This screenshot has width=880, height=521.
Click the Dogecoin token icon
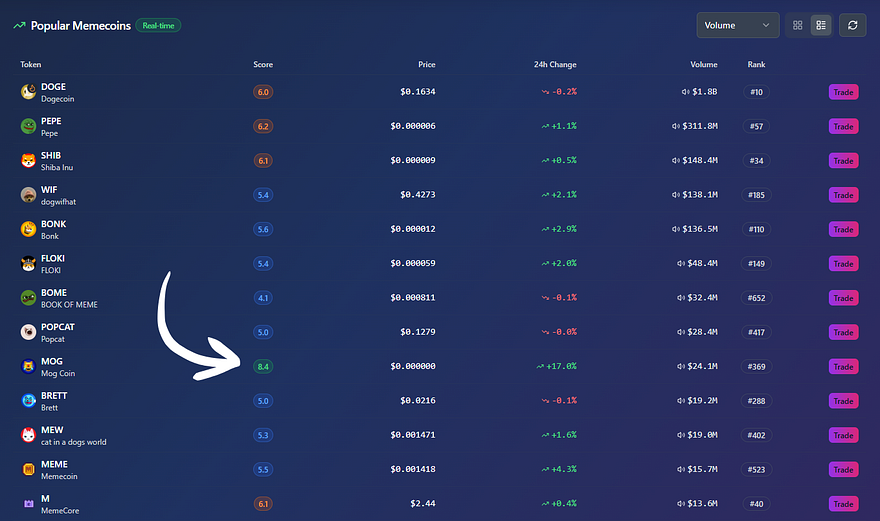[x=28, y=92]
